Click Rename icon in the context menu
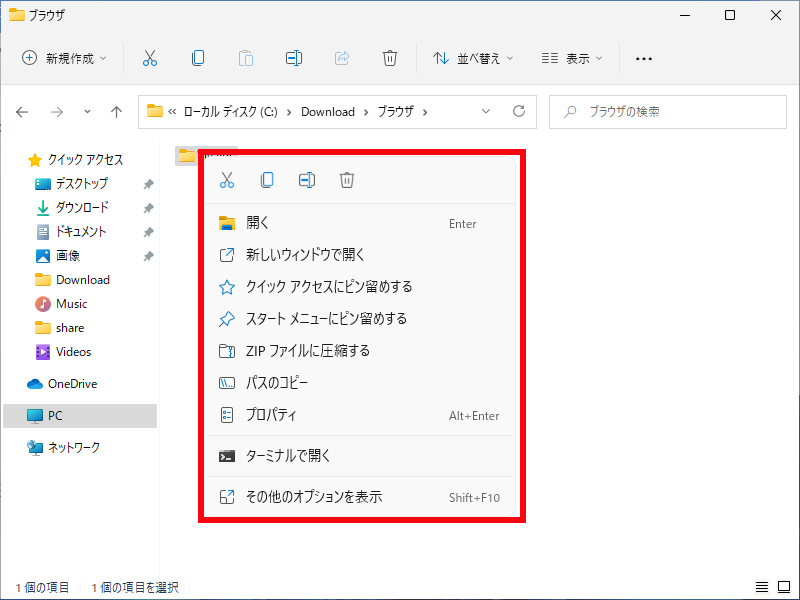This screenshot has width=800, height=600. pos(307,180)
